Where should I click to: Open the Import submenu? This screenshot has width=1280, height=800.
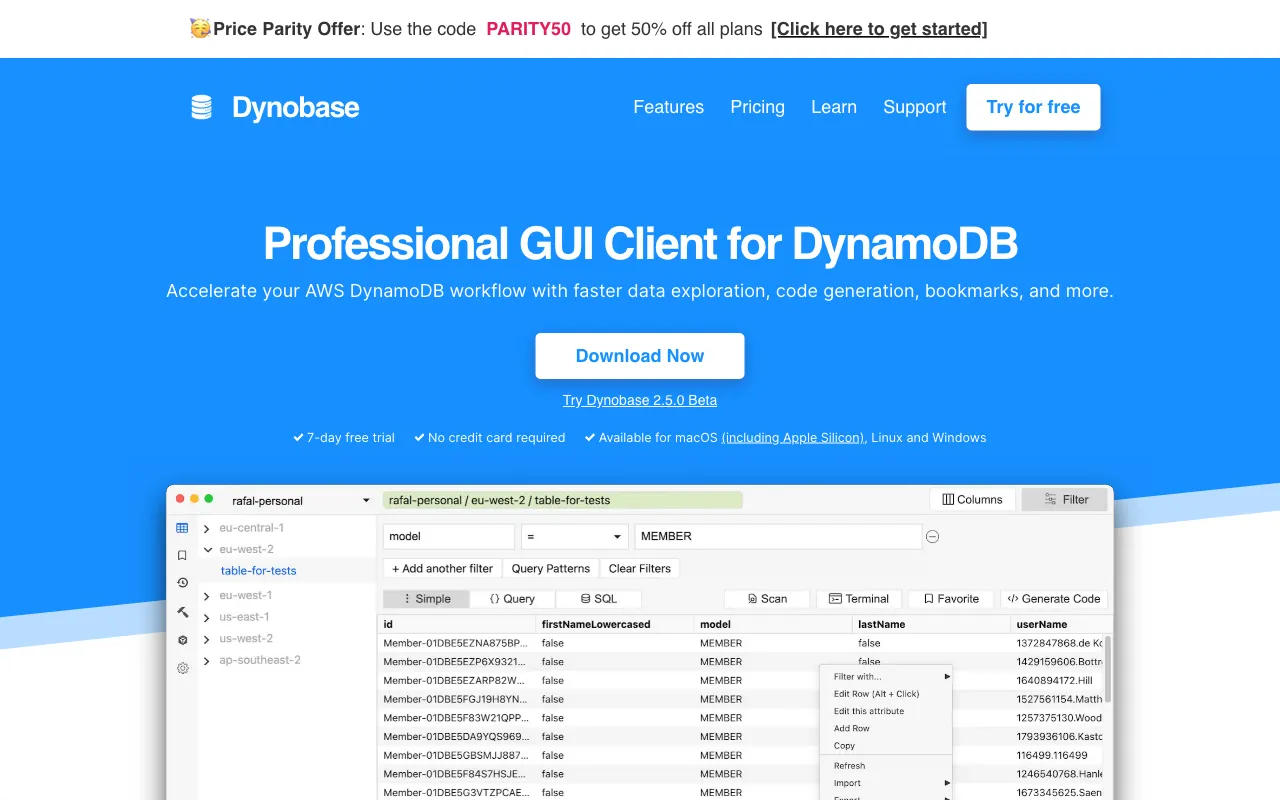886,783
